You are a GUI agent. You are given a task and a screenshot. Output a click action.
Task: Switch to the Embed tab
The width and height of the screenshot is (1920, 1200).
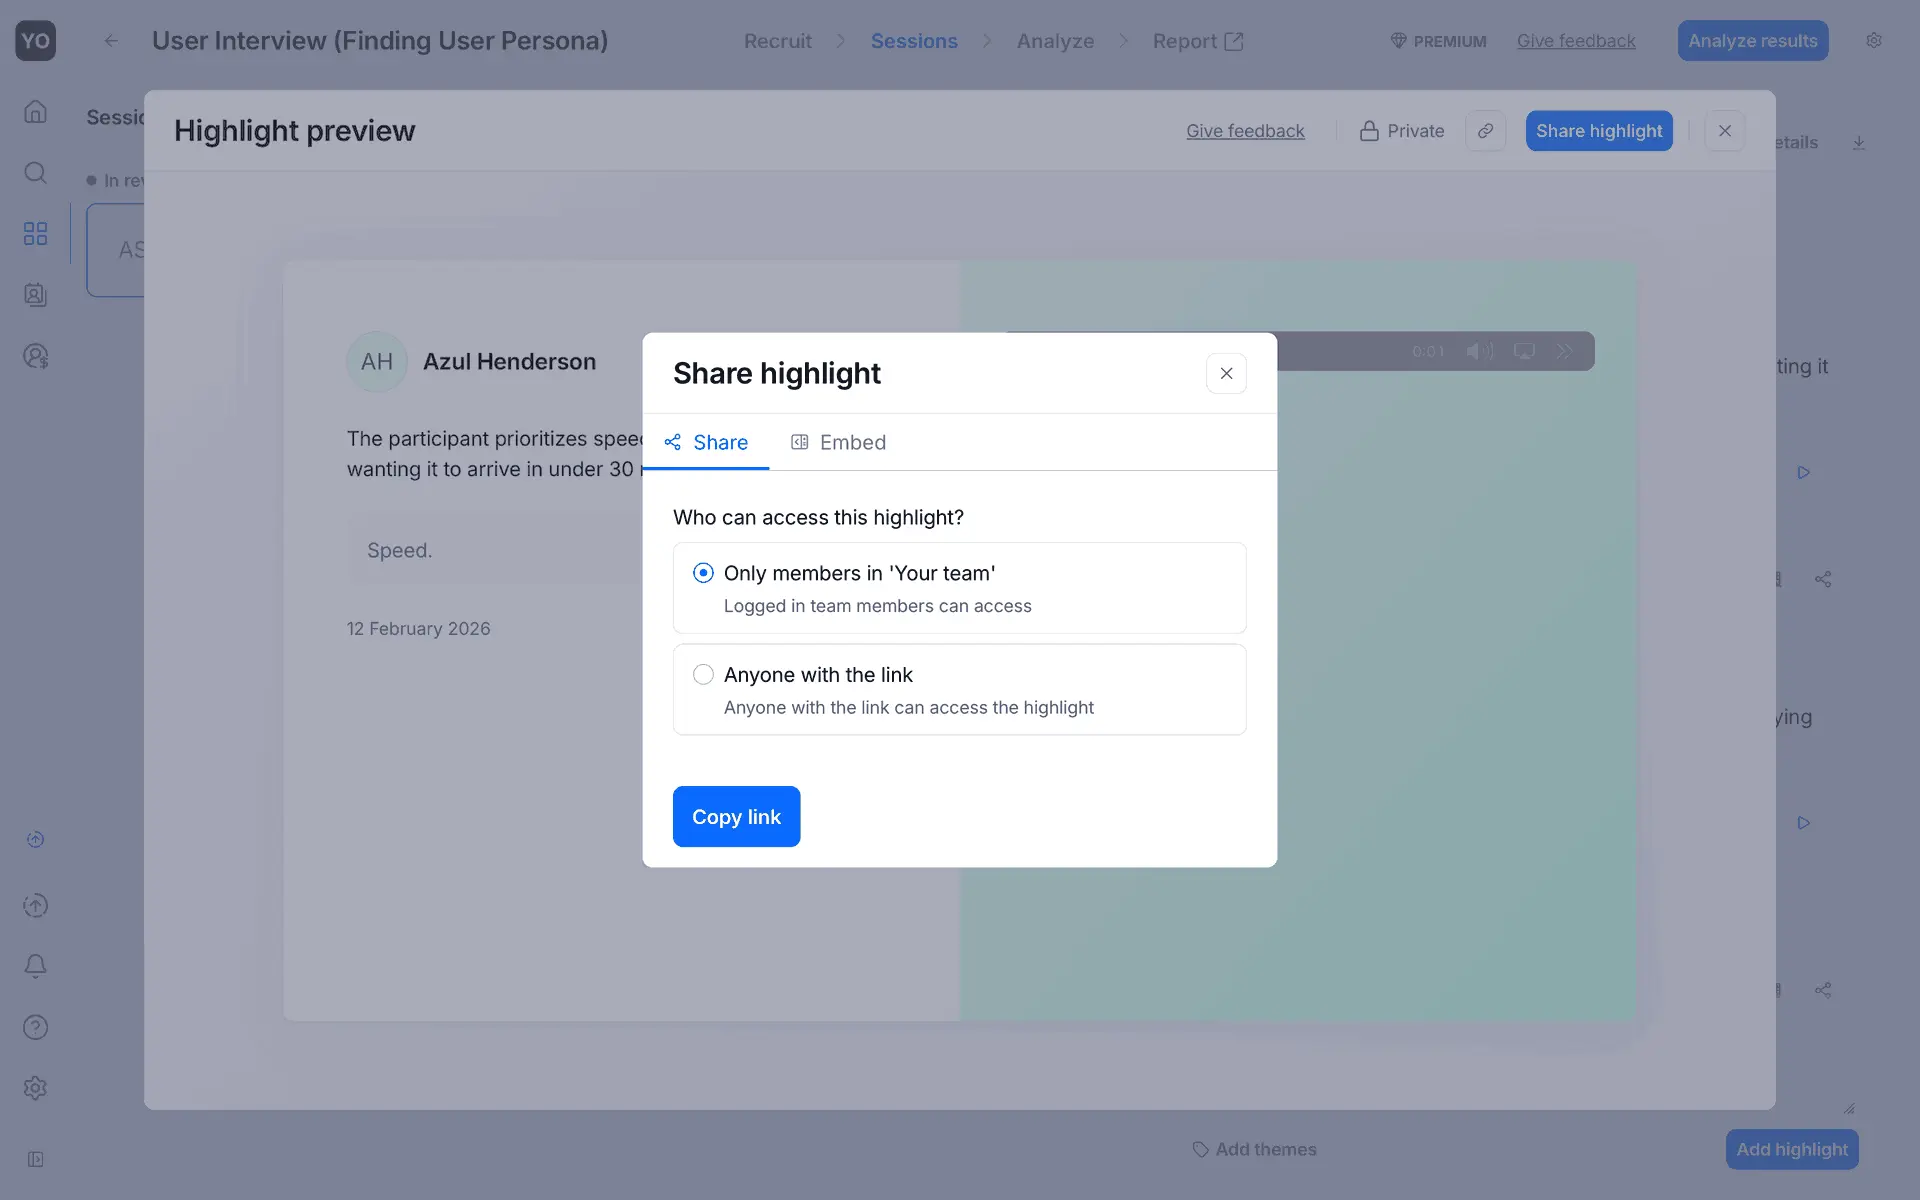pyautogui.click(x=838, y=442)
